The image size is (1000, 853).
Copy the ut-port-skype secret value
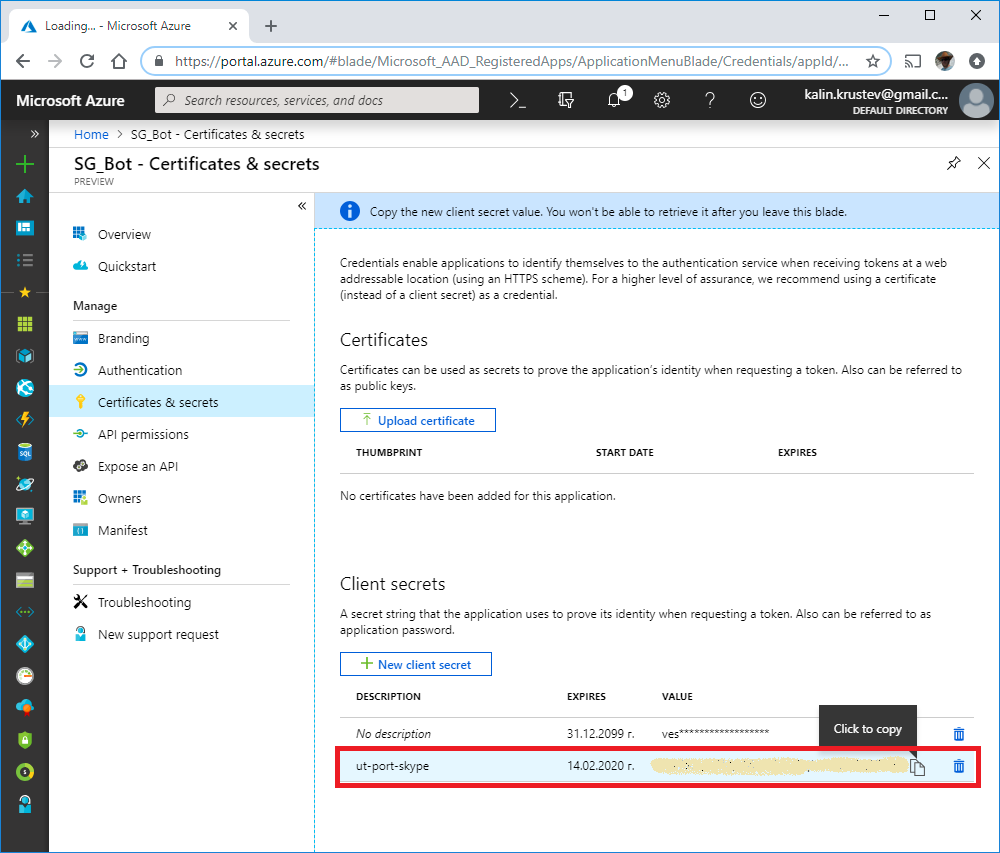point(917,767)
